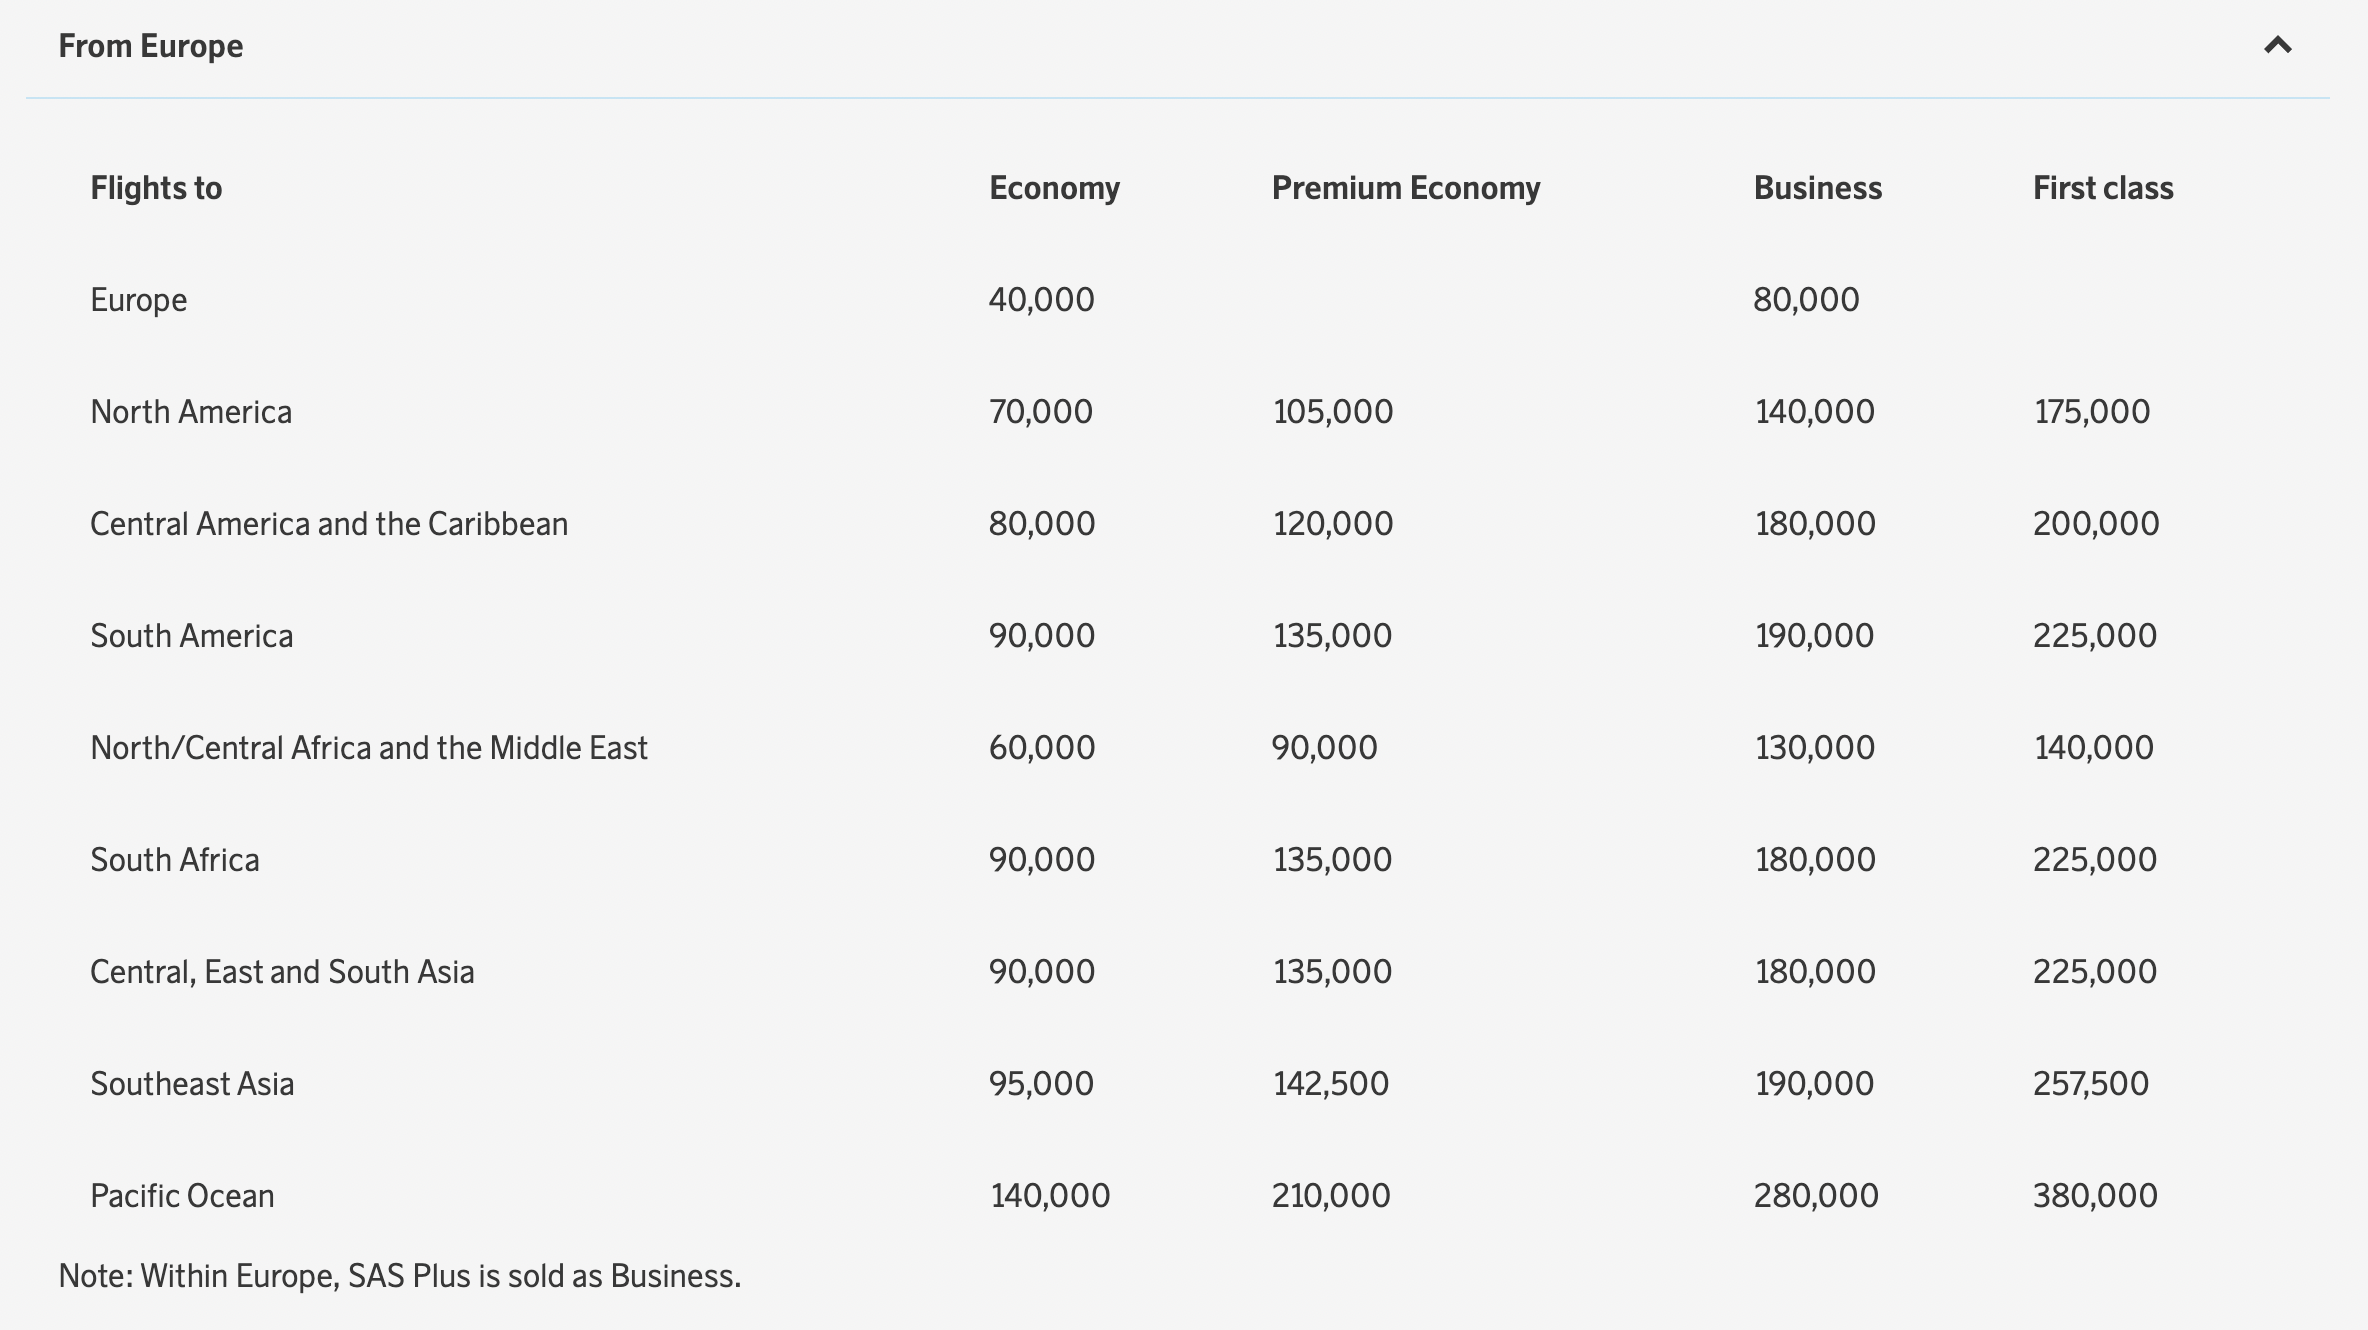Click the 257,500 First class value

(2090, 1084)
